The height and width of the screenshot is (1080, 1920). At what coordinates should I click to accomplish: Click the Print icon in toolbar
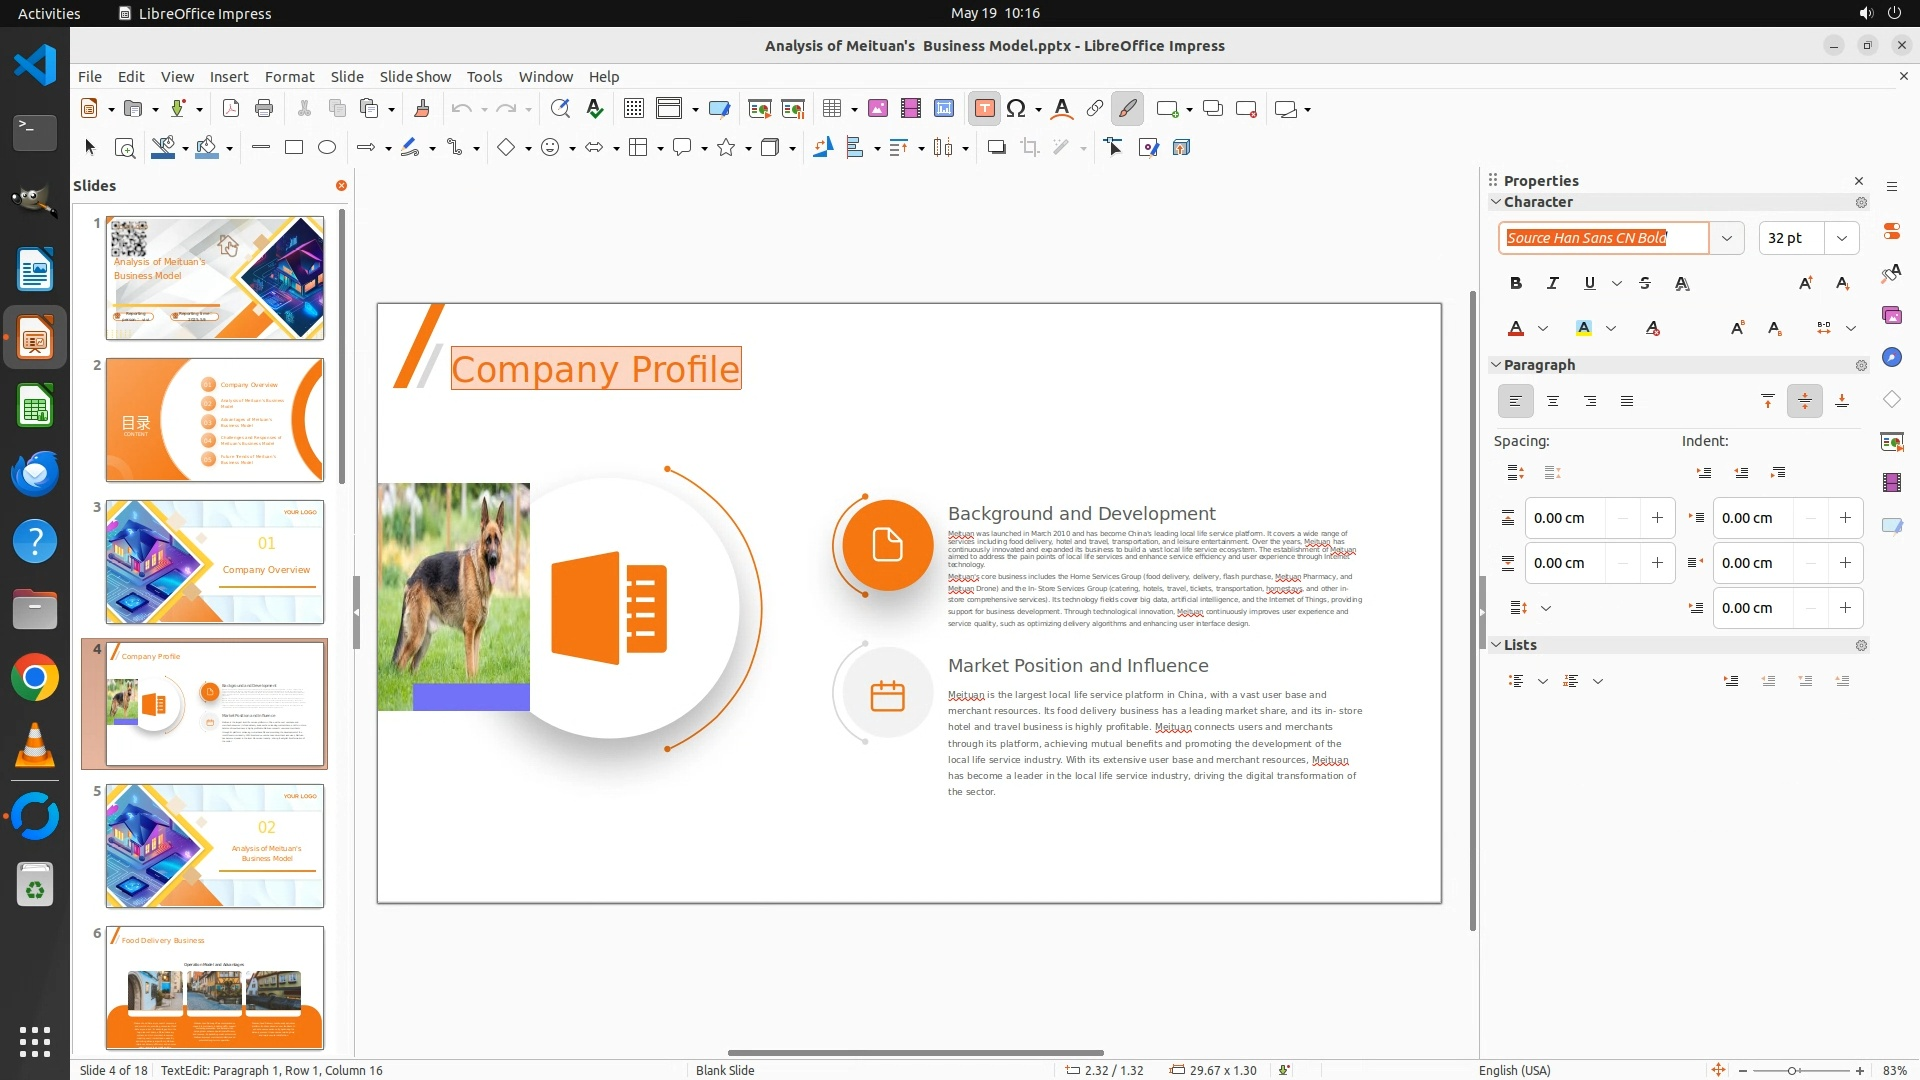(264, 109)
